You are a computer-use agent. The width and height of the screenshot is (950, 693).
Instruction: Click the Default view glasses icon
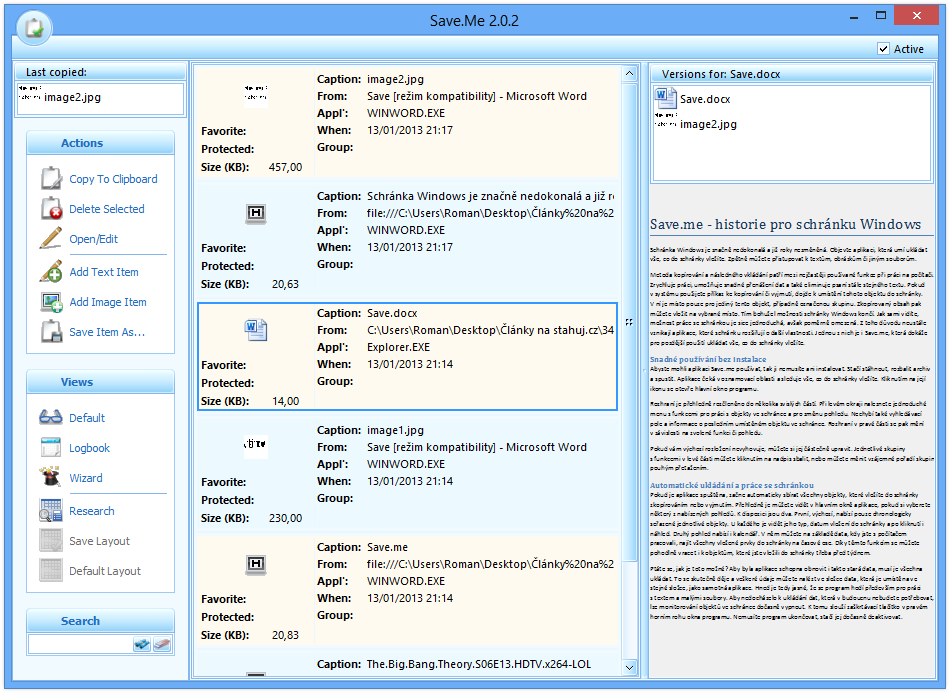click(x=51, y=417)
